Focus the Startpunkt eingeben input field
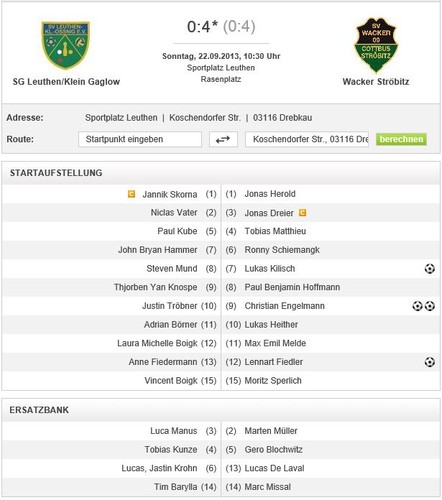Image resolution: width=442 pixels, height=500 pixels. coord(140,139)
